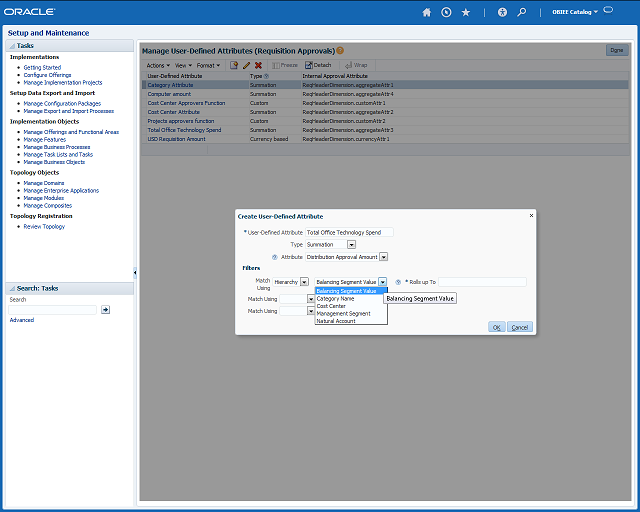
Task: Click the Freeze toolbar item
Action: 285,65
